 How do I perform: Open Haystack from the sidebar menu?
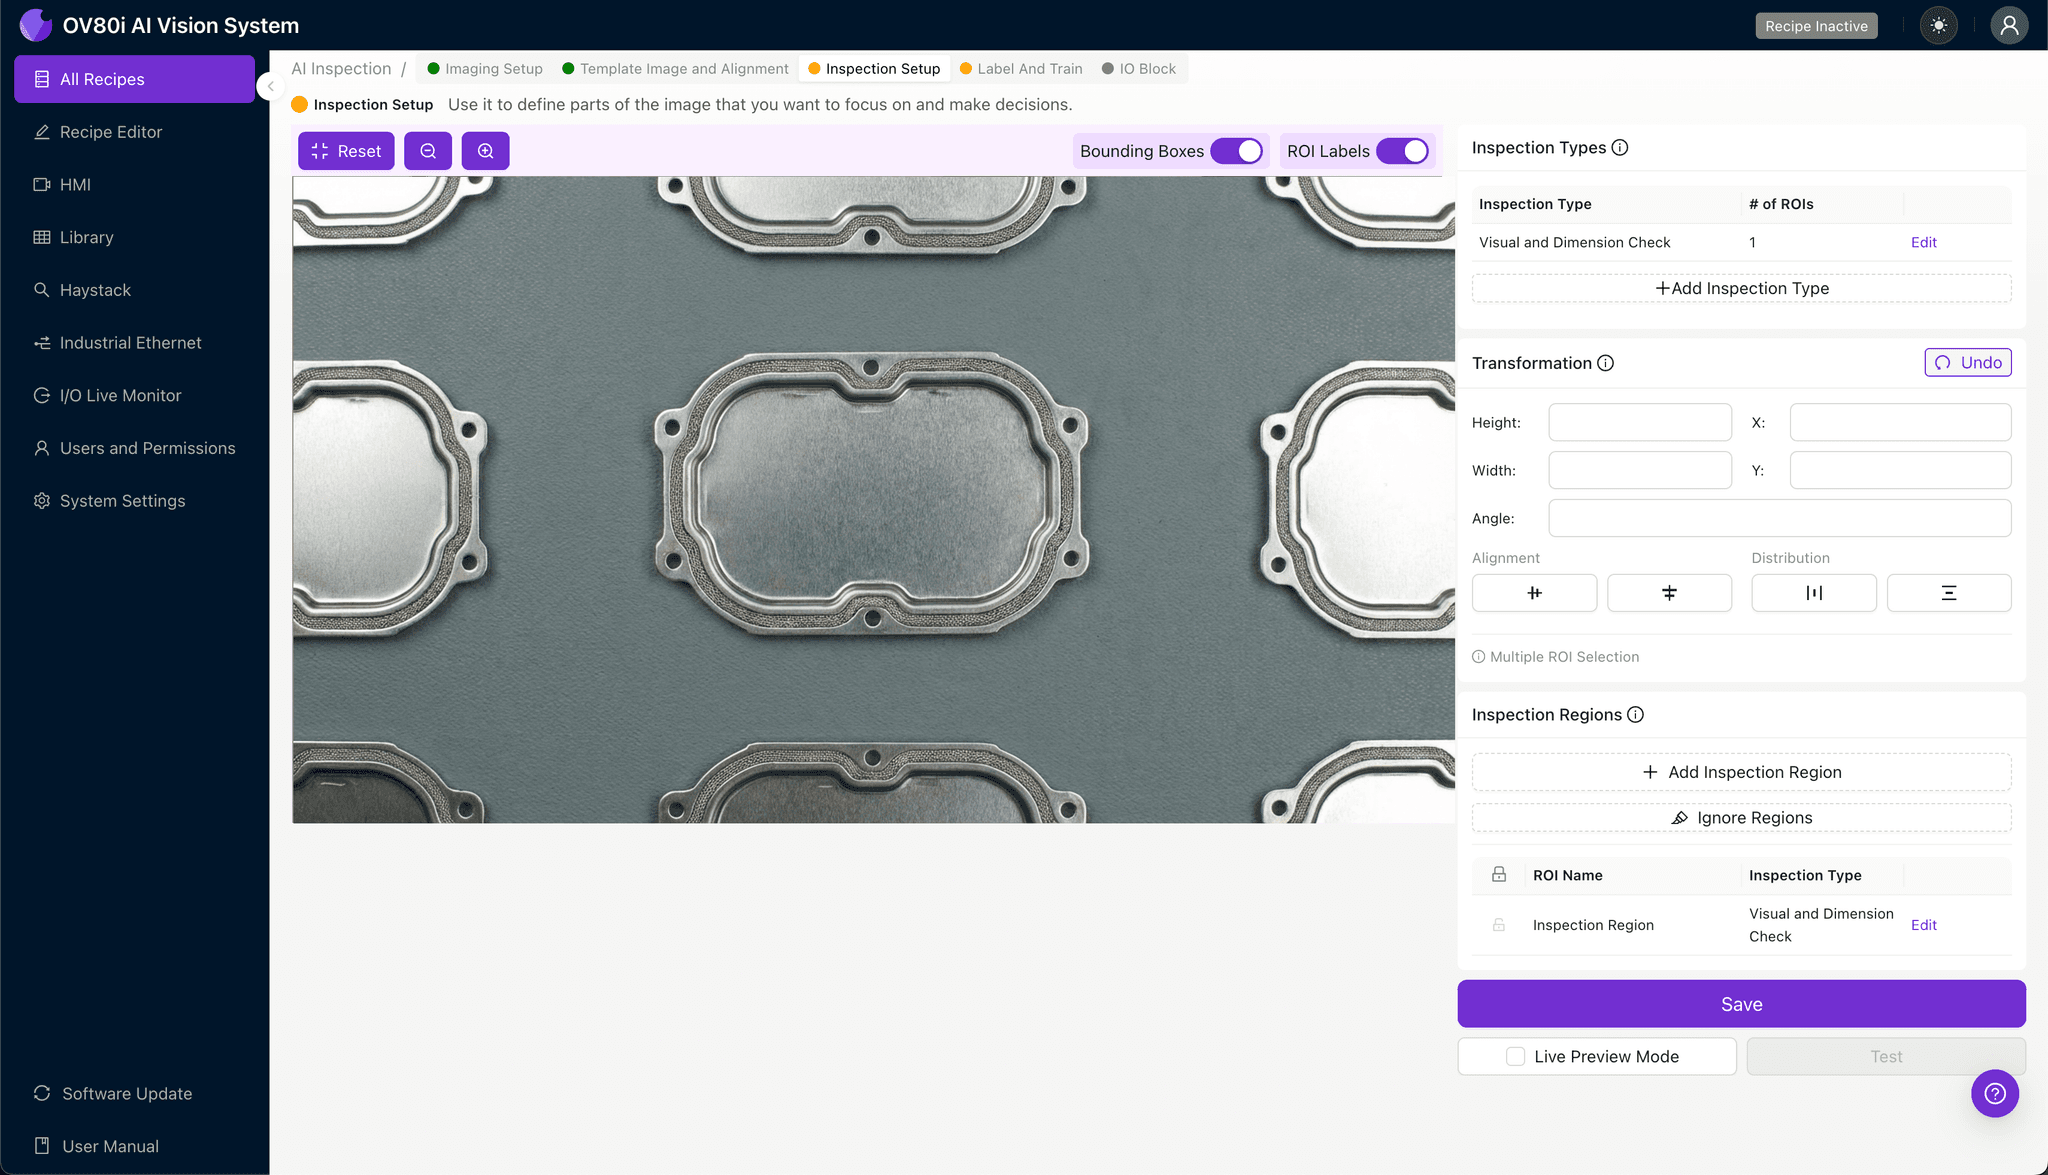coord(95,290)
